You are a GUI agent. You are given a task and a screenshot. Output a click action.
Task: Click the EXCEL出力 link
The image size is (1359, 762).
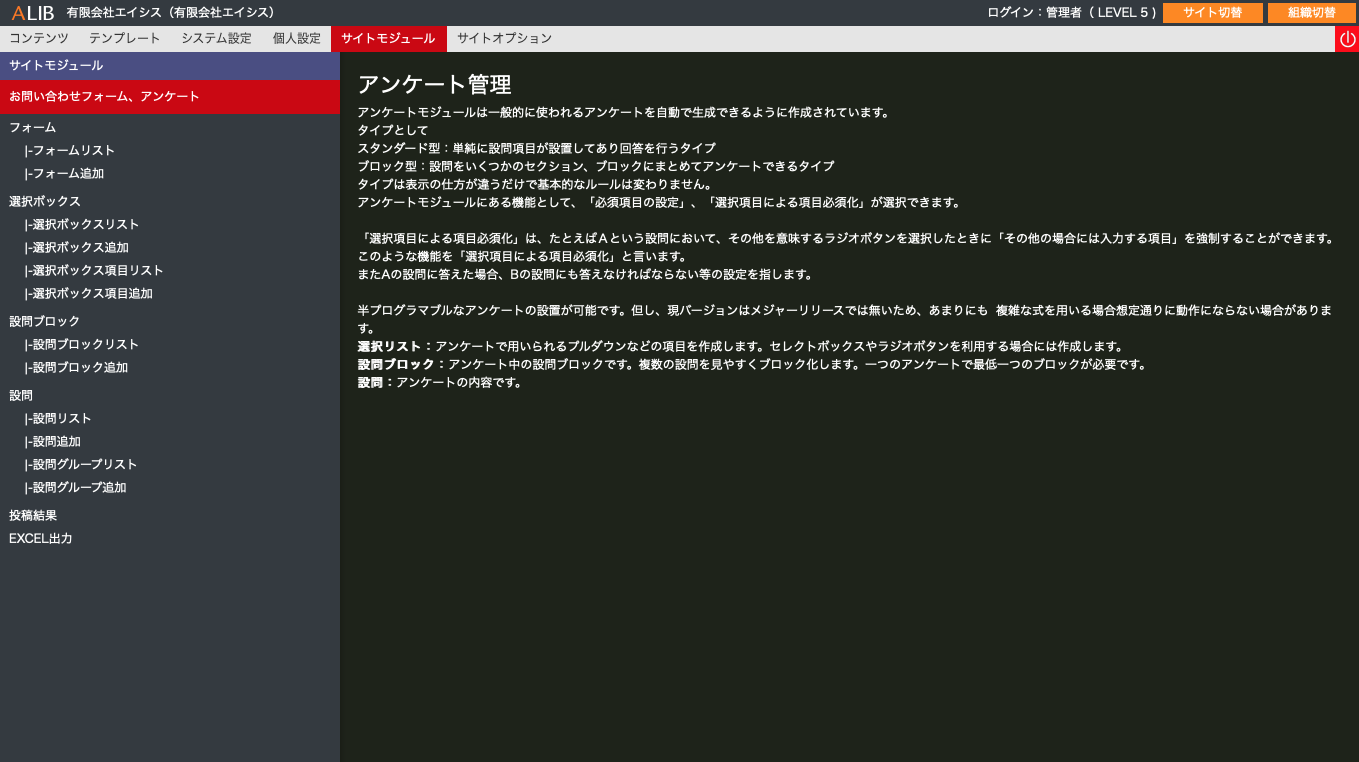click(41, 539)
